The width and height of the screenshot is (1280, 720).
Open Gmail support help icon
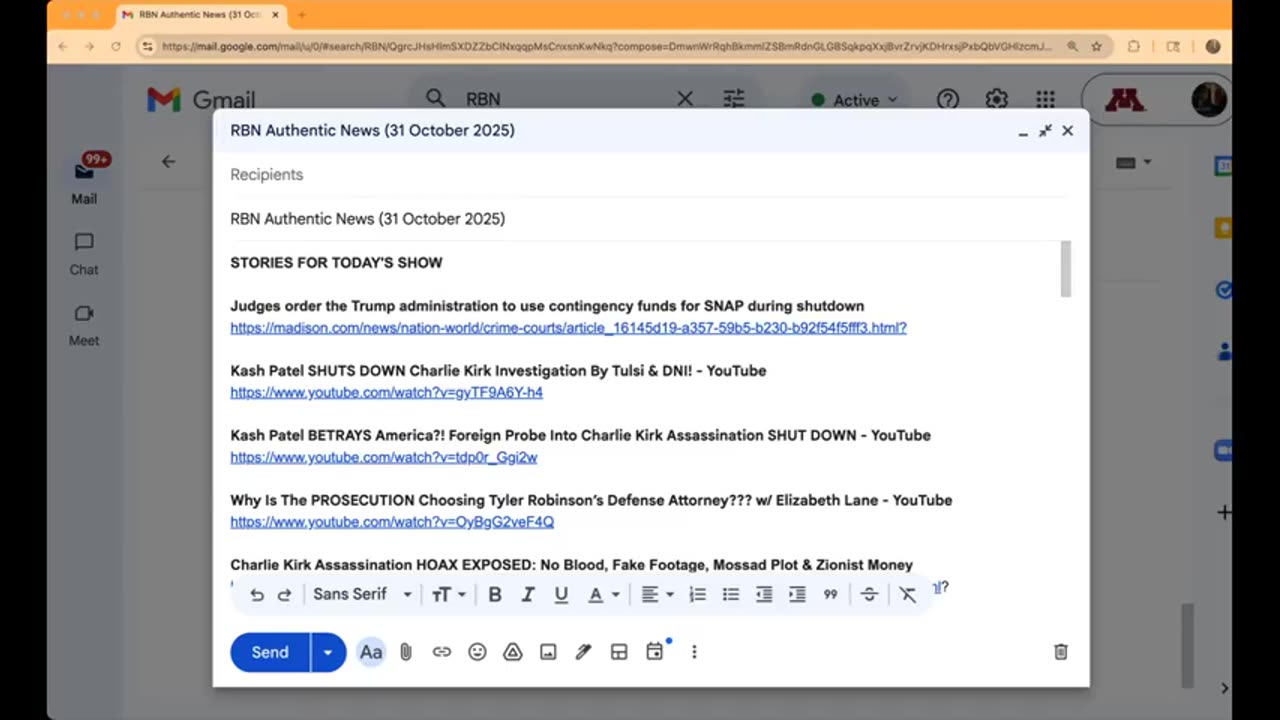coord(947,99)
